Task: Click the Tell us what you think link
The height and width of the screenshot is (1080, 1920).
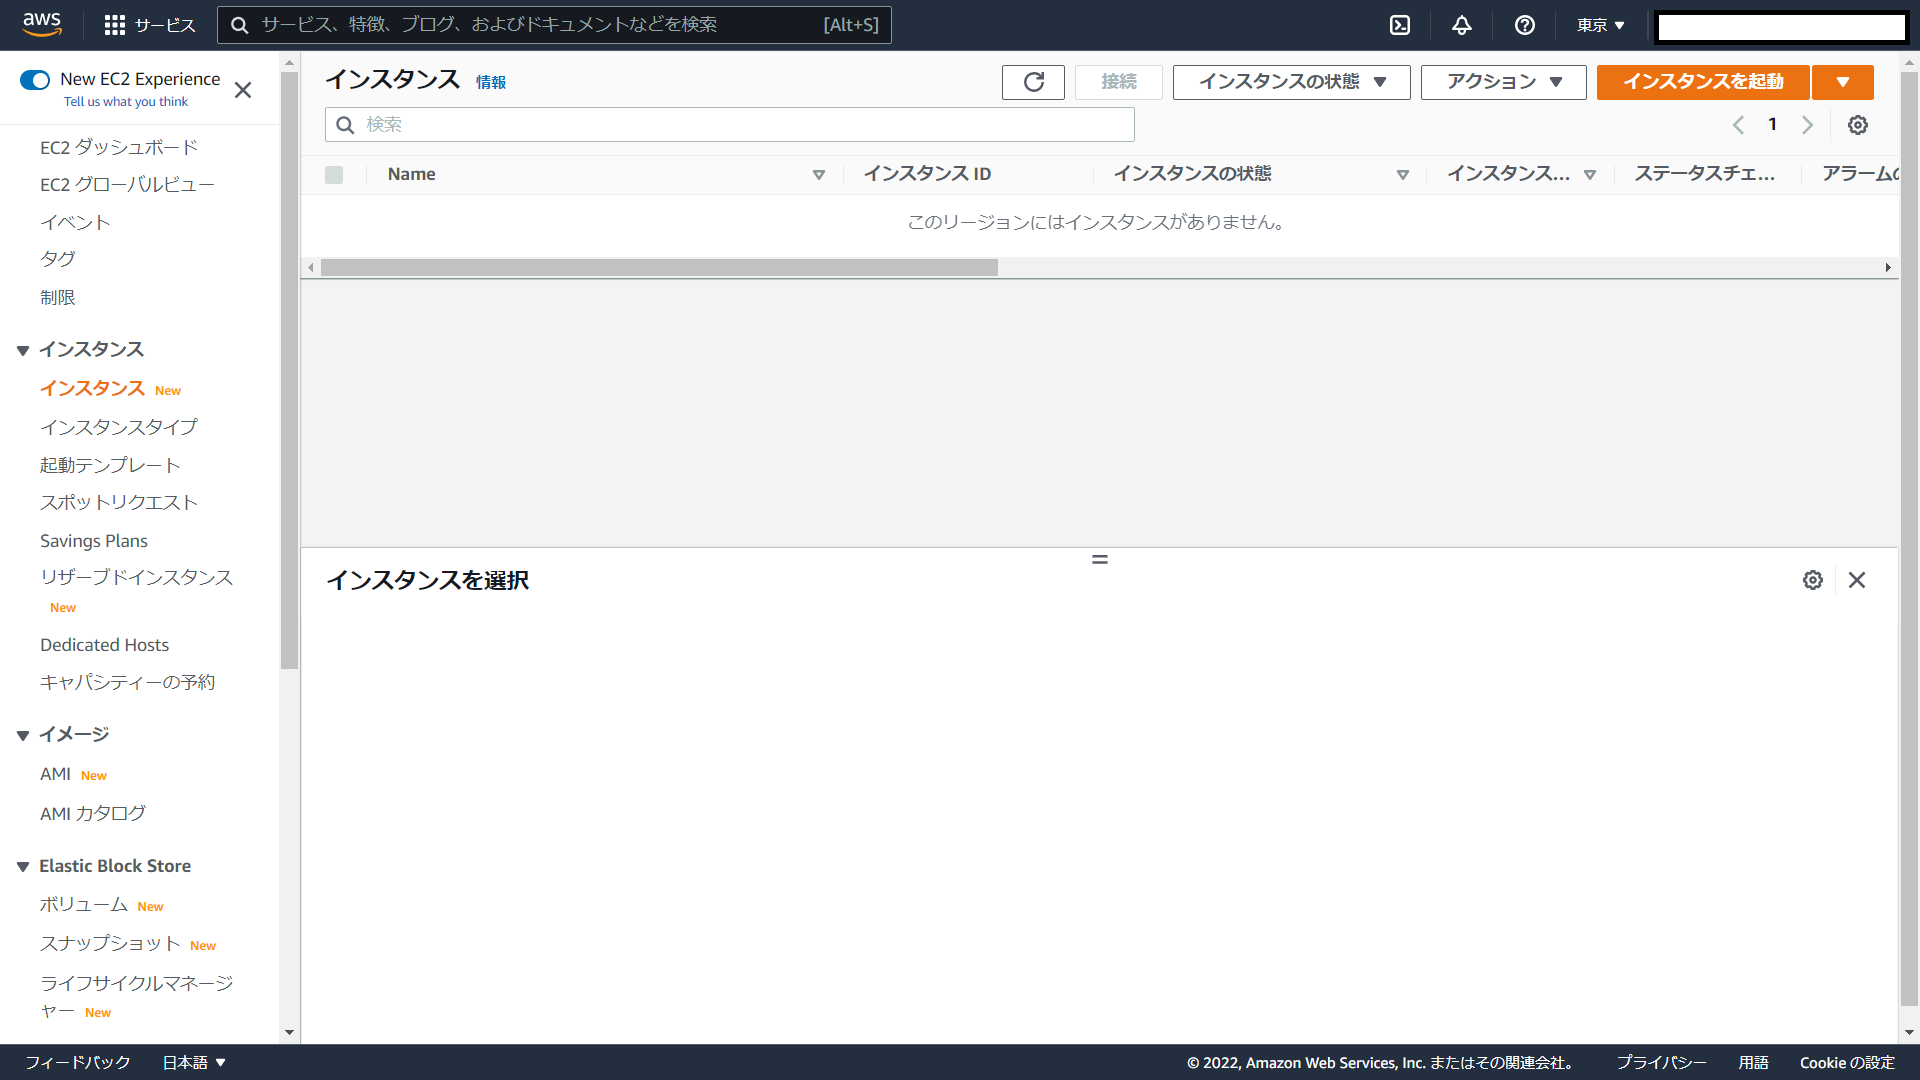Action: pos(126,102)
